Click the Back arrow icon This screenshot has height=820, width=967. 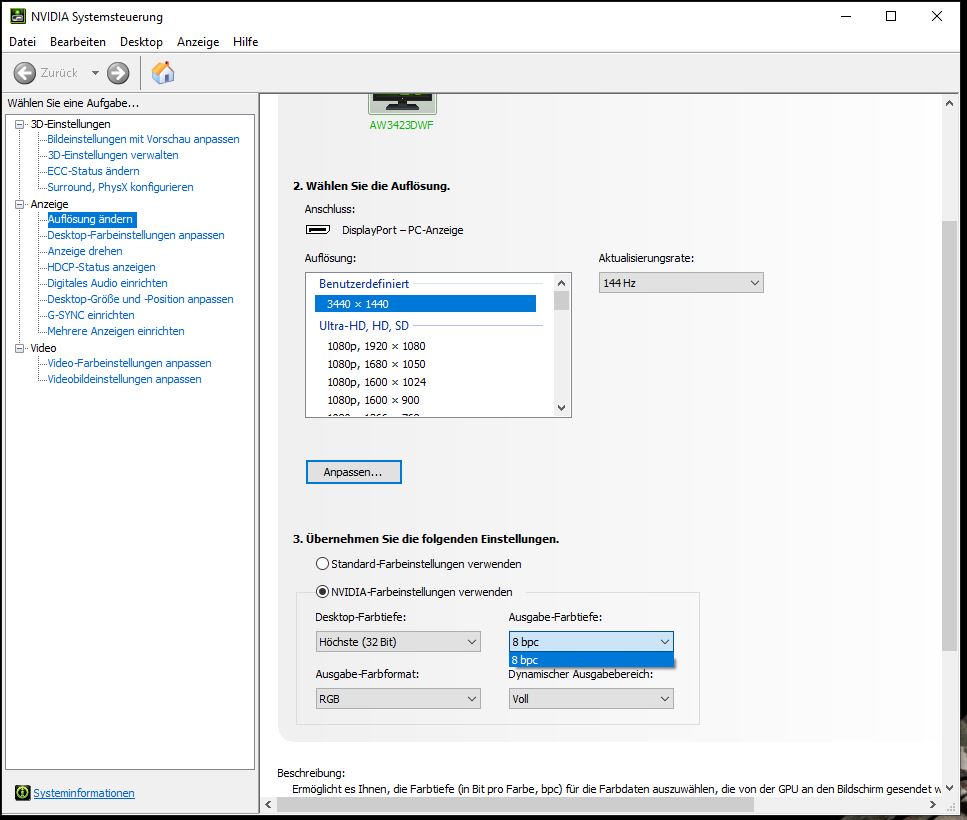pyautogui.click(x=25, y=73)
